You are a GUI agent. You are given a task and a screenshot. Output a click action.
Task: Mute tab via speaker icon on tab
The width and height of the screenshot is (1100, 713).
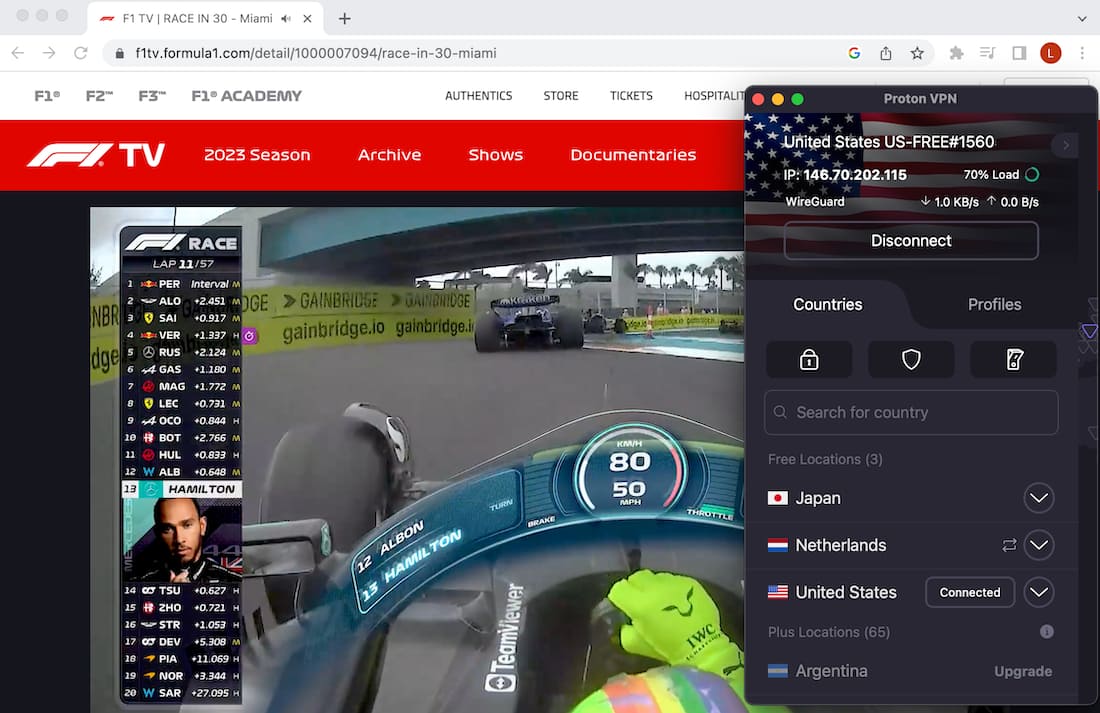coord(286,19)
